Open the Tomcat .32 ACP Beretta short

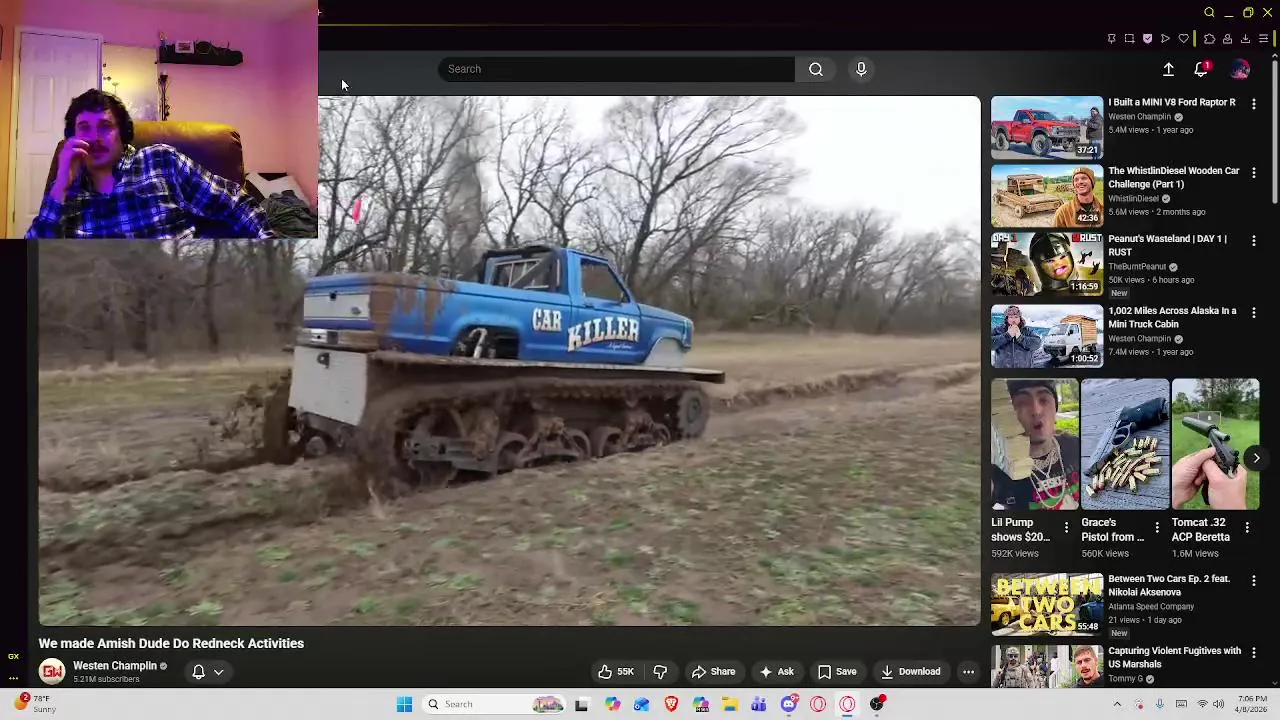[1215, 444]
